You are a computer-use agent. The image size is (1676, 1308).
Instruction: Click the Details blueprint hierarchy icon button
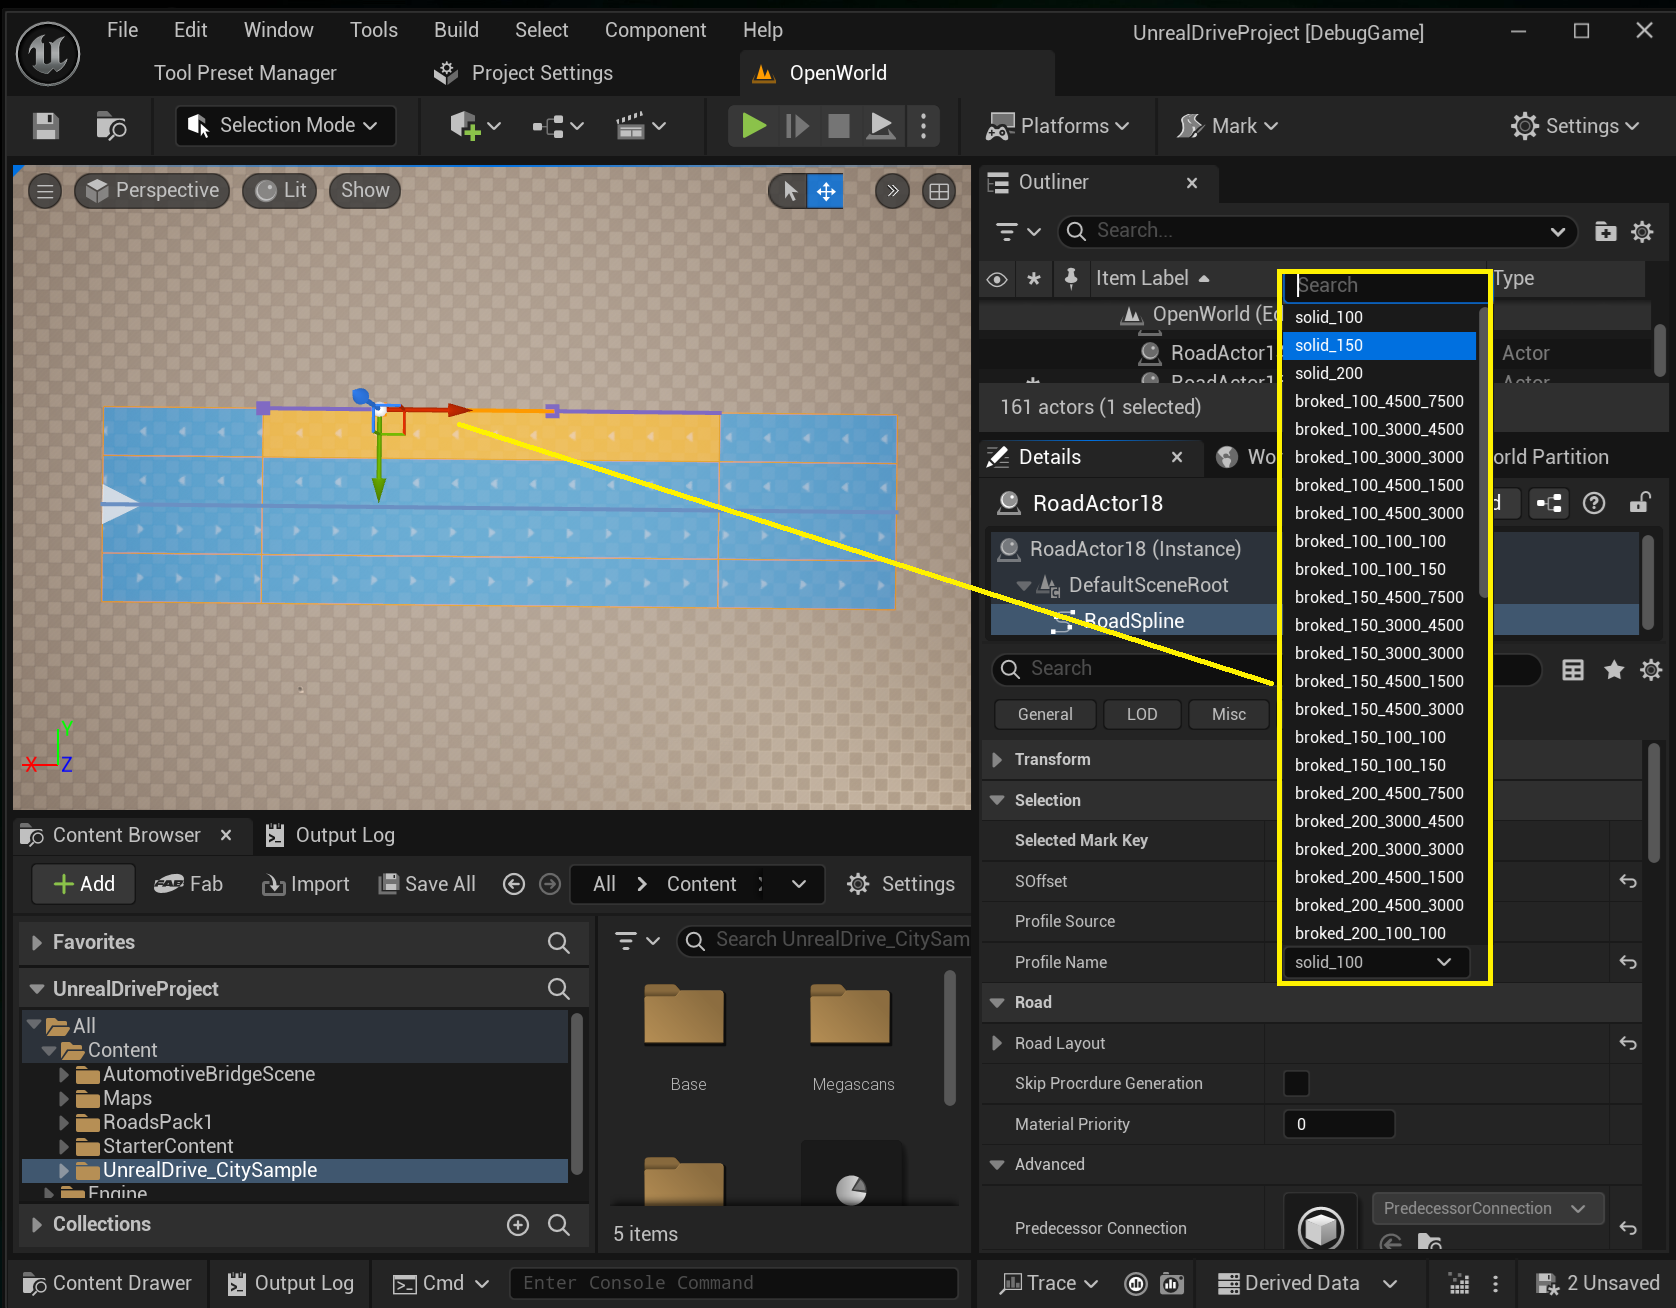coord(1549,503)
